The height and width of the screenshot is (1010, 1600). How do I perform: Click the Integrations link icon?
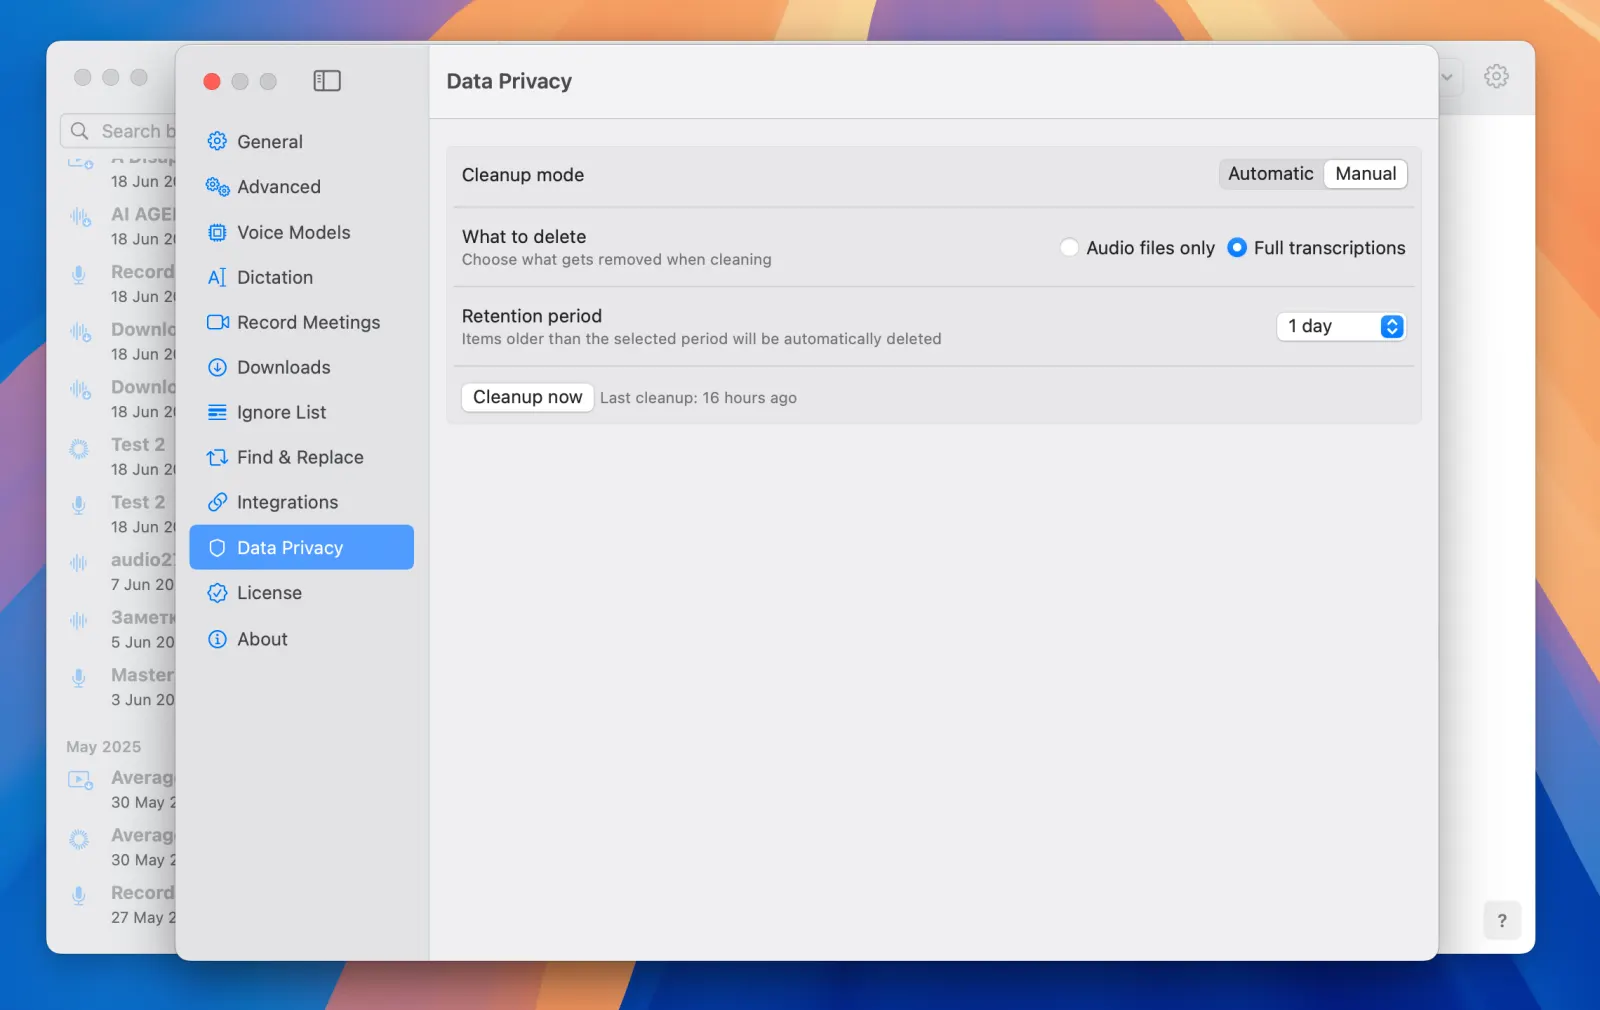(x=217, y=503)
